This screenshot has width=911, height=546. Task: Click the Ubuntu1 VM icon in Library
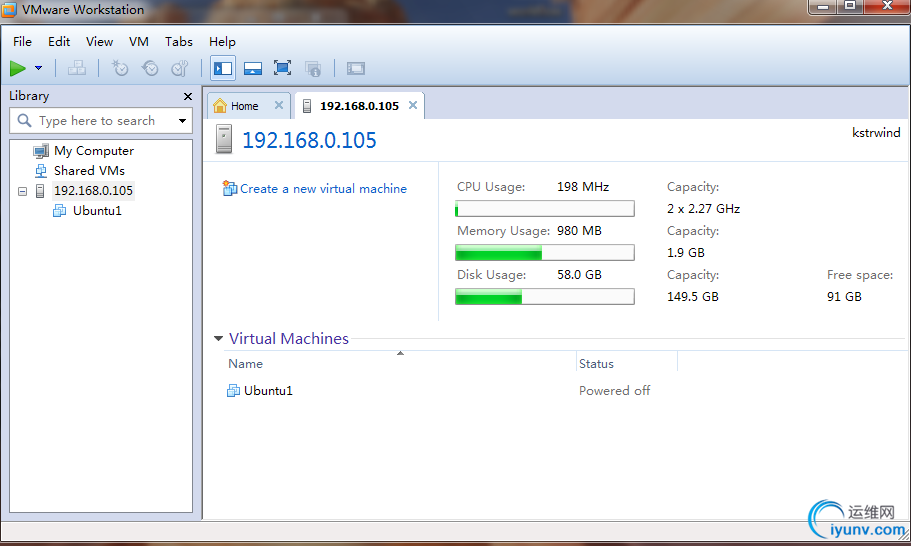point(59,211)
